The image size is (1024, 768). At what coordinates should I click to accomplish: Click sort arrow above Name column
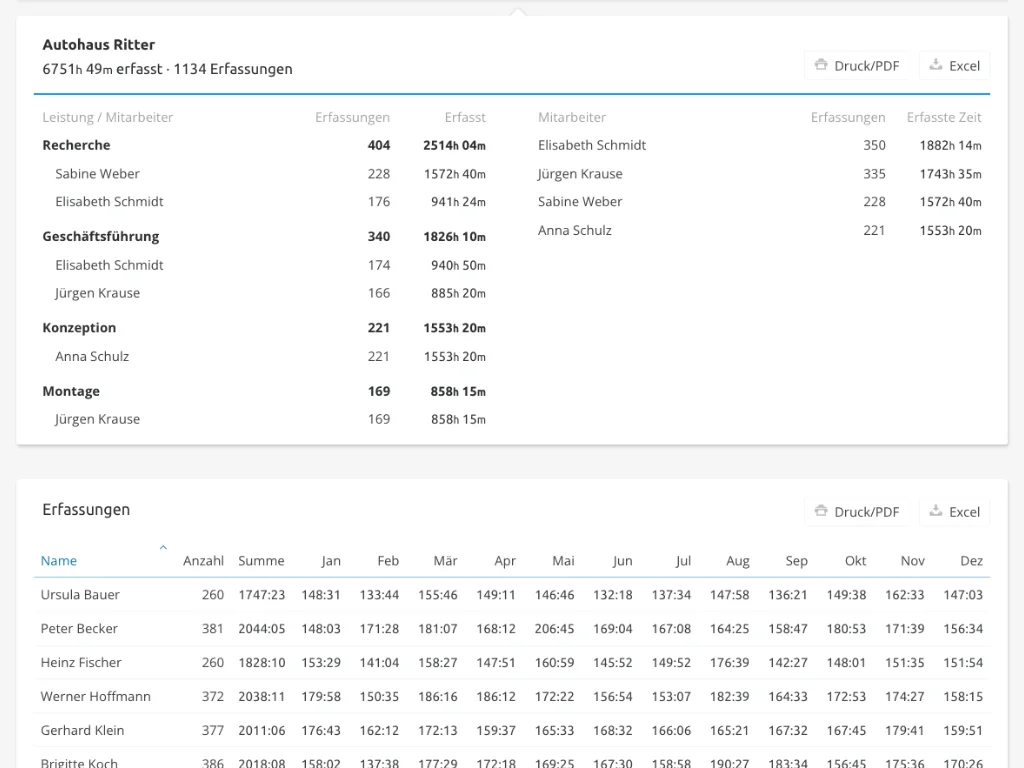click(163, 547)
